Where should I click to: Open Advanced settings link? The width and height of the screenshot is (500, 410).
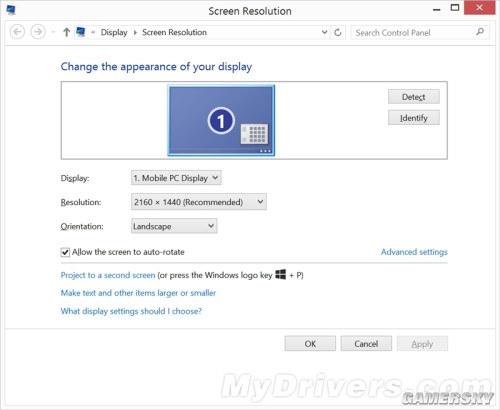tap(414, 252)
